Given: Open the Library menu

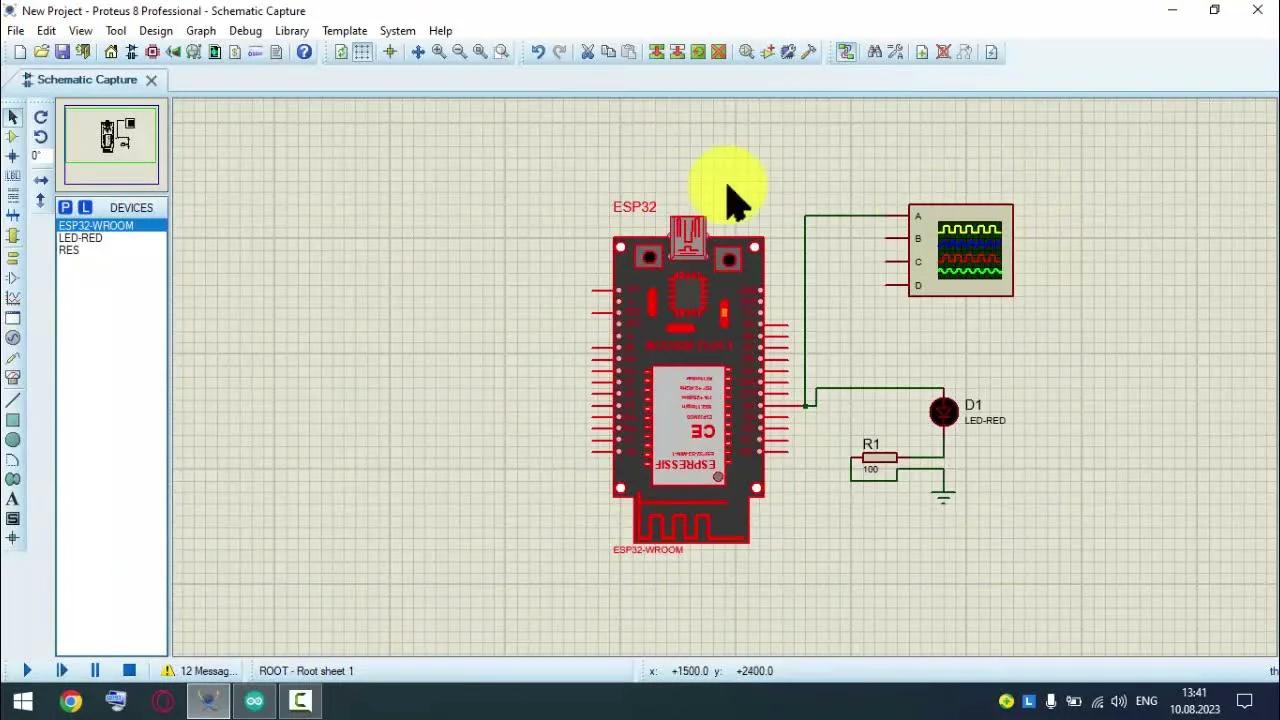Looking at the screenshot, I should point(291,30).
